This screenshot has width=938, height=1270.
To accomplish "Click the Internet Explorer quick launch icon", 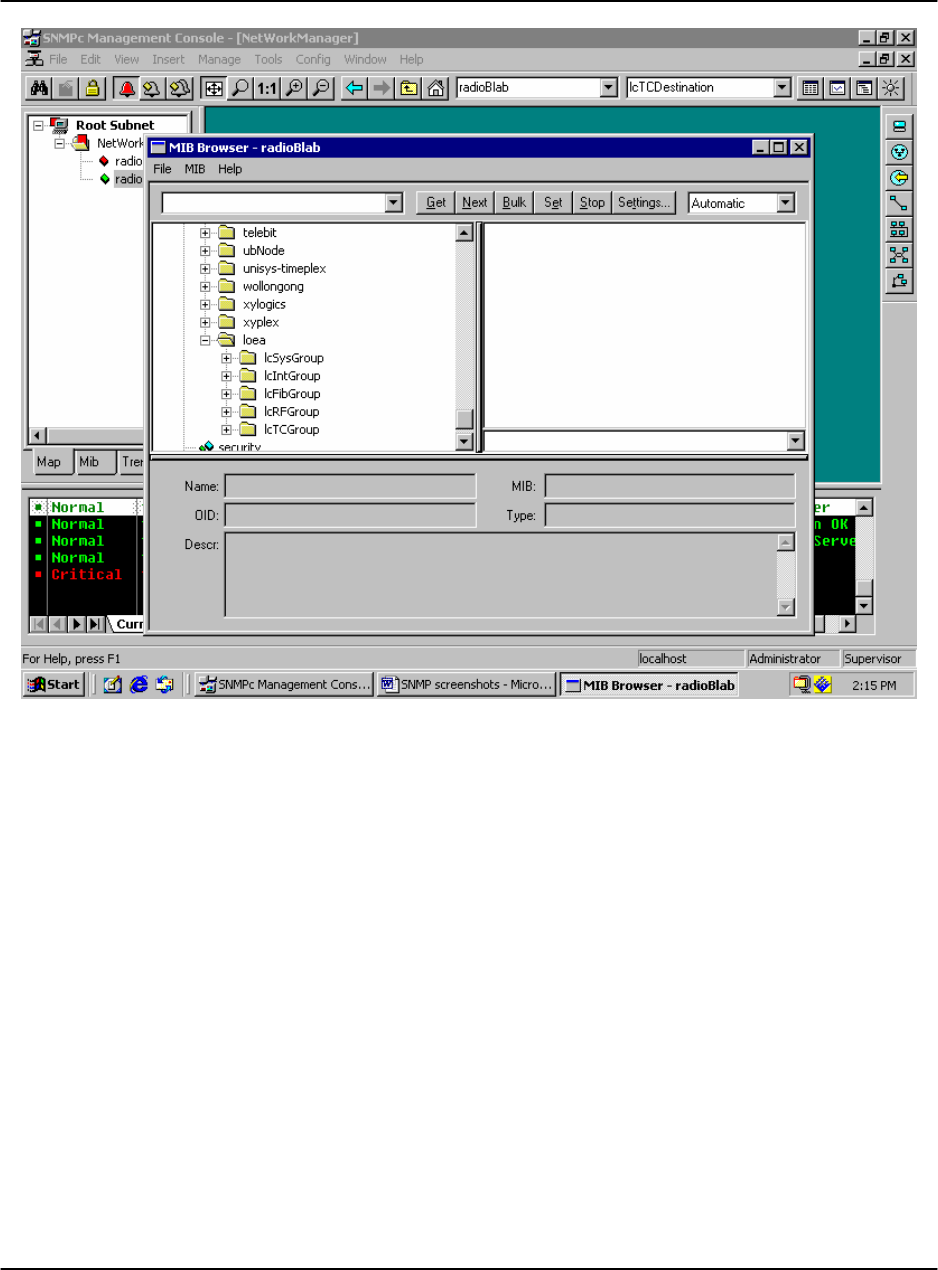I will click(139, 685).
